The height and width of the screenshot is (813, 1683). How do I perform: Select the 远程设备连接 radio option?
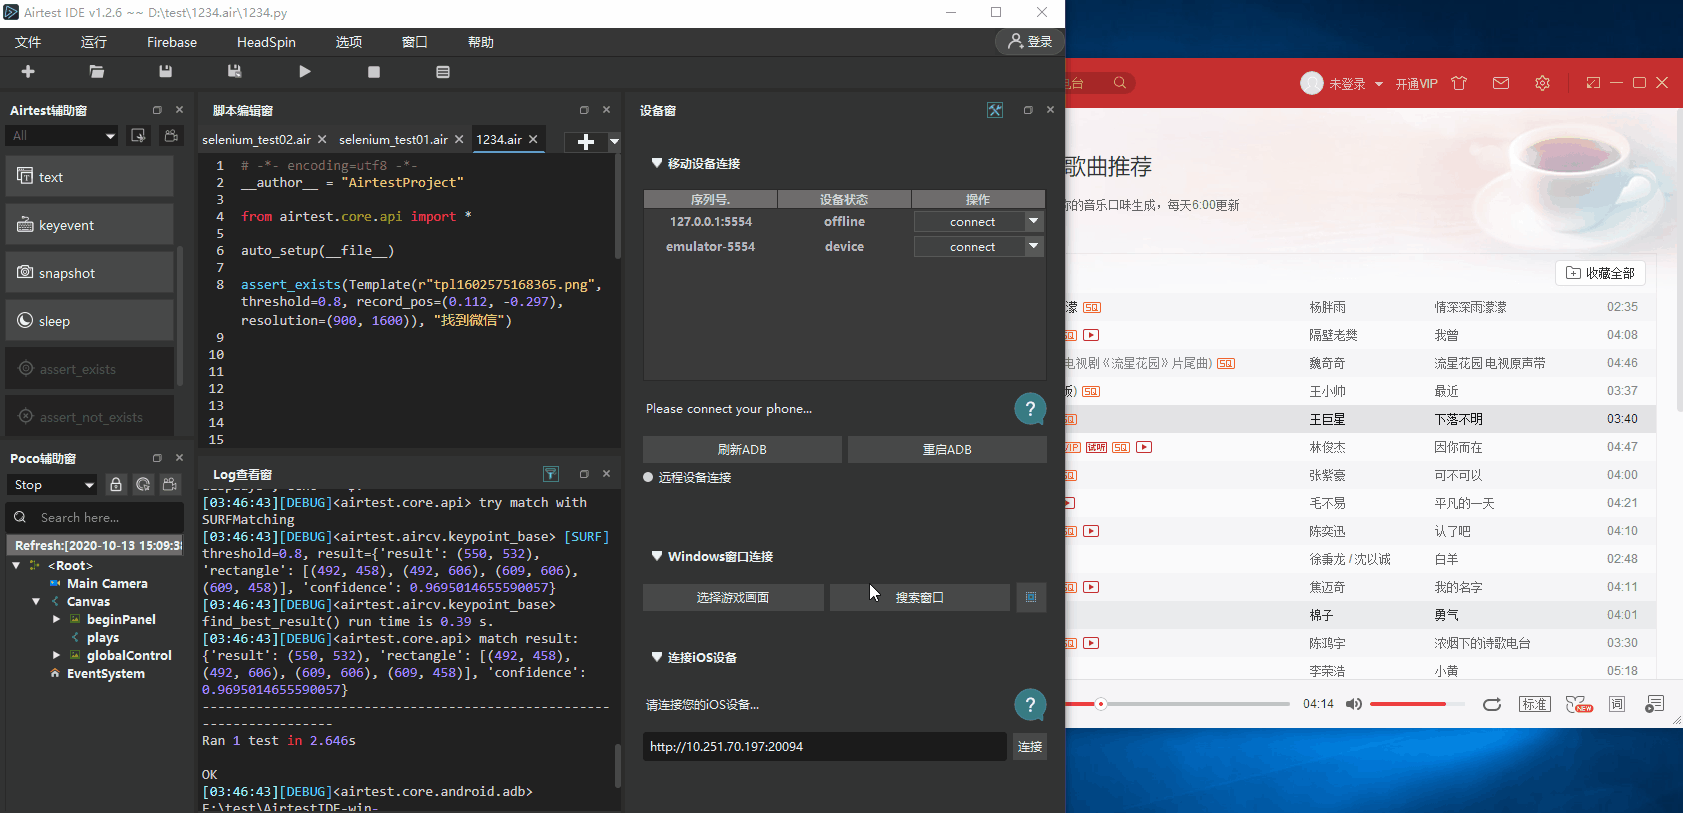tap(648, 478)
